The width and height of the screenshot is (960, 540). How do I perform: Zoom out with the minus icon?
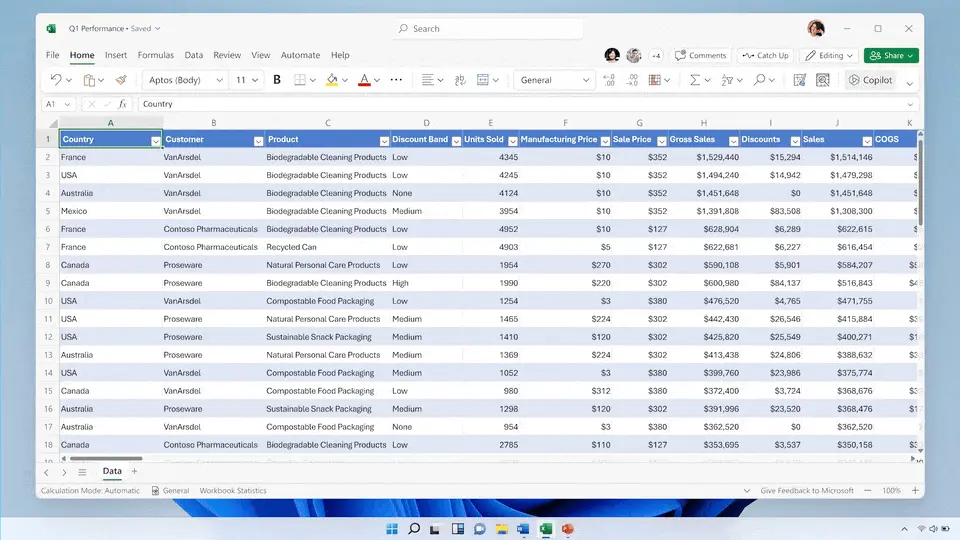868,490
